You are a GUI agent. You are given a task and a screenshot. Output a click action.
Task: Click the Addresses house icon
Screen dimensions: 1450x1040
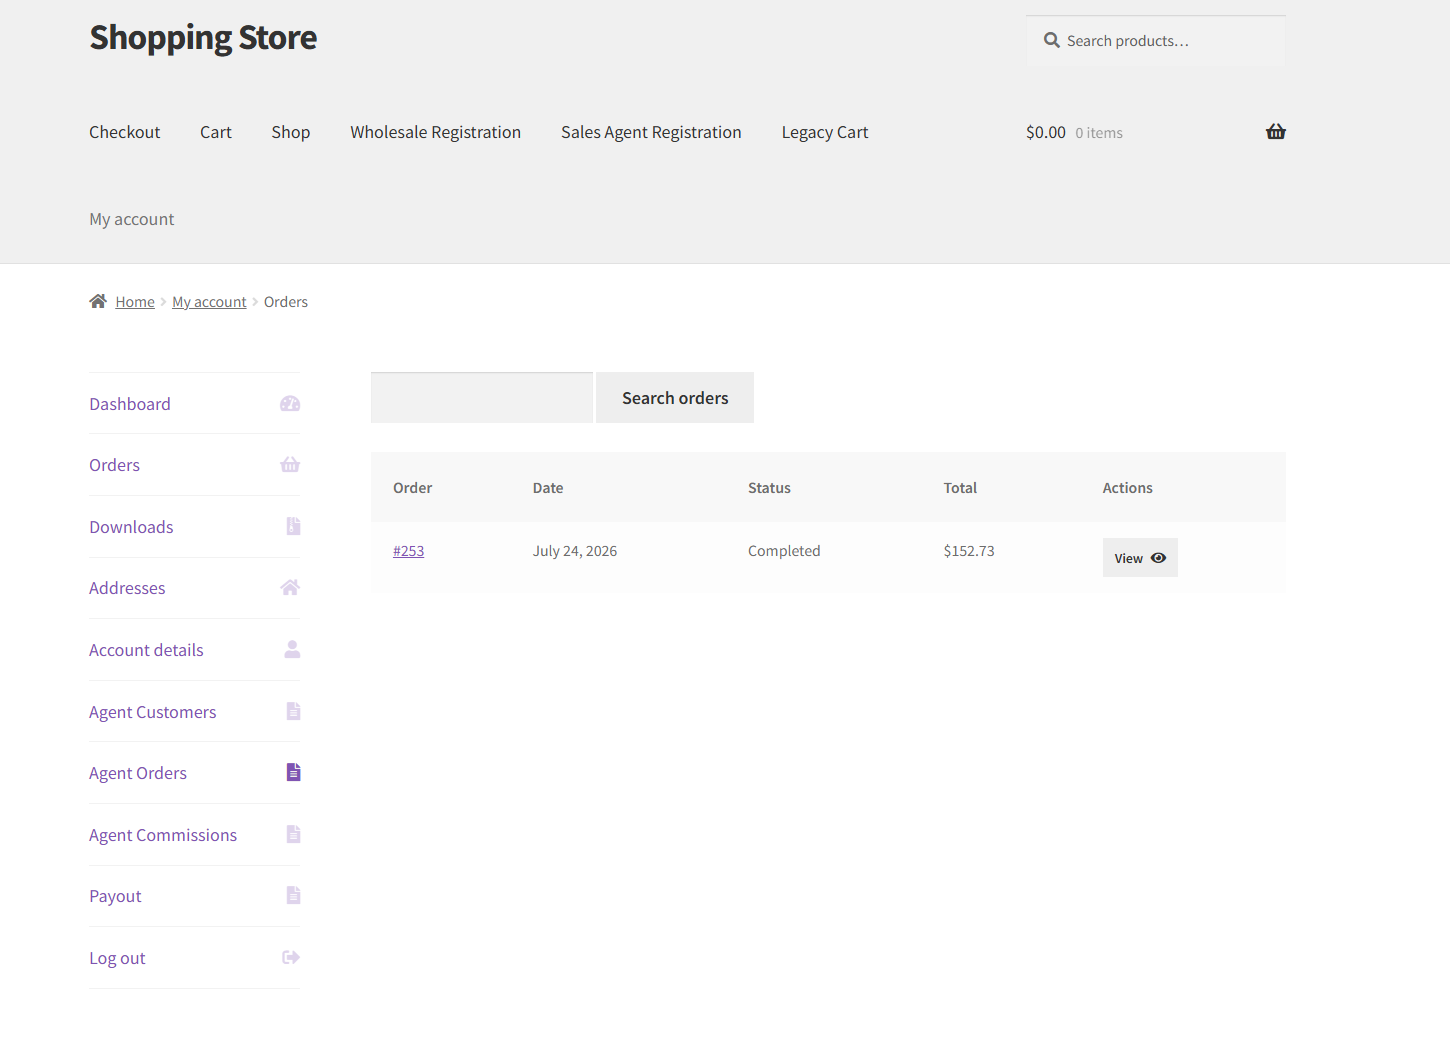(x=290, y=588)
